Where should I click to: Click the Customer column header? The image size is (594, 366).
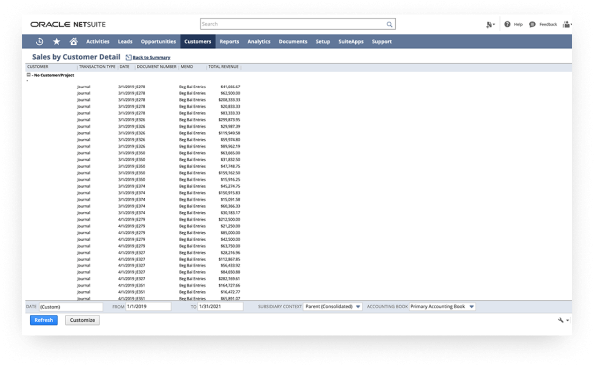38,67
